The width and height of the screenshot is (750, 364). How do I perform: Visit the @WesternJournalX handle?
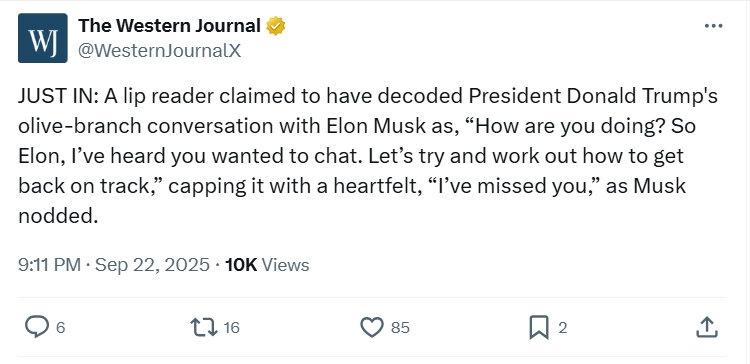(x=159, y=50)
